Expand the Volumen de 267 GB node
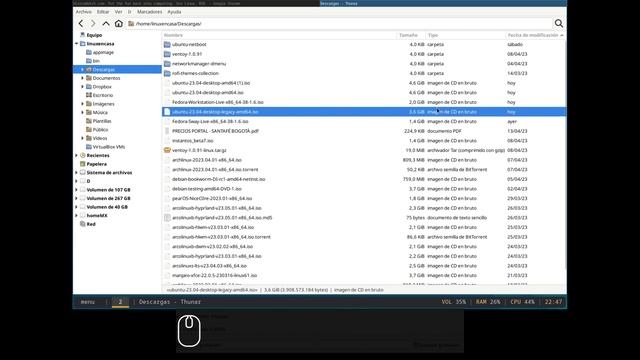Screen dimensions: 640x360 pyautogui.click(x=76, y=198)
